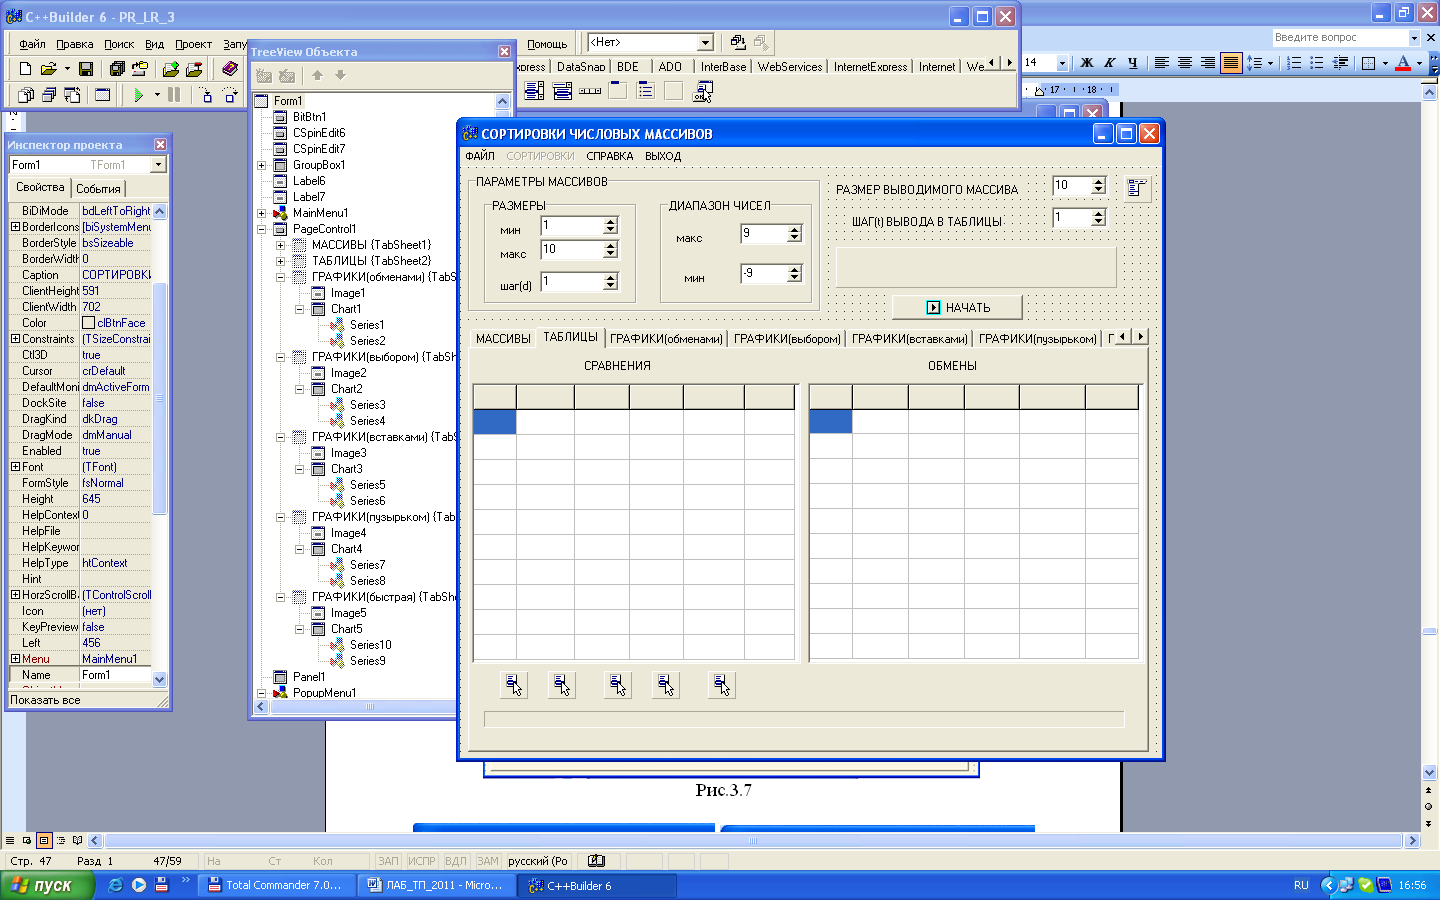Open the Word font color picker
Screen dimensions: 1440x900
tap(1419, 63)
